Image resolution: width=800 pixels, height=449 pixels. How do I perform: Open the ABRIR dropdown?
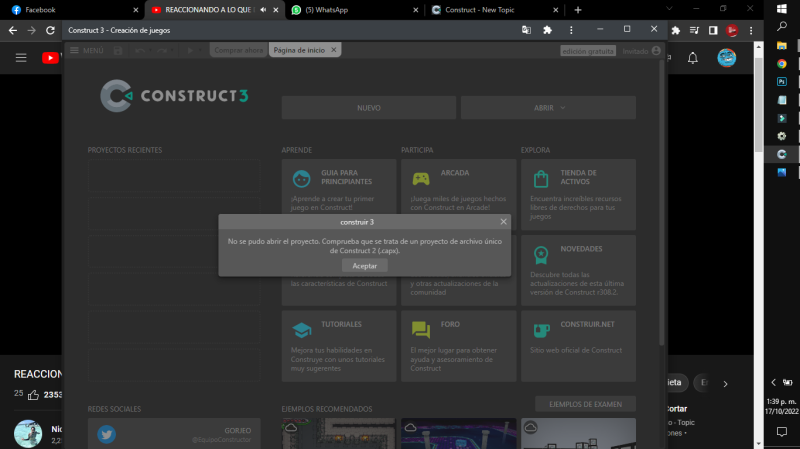point(548,108)
